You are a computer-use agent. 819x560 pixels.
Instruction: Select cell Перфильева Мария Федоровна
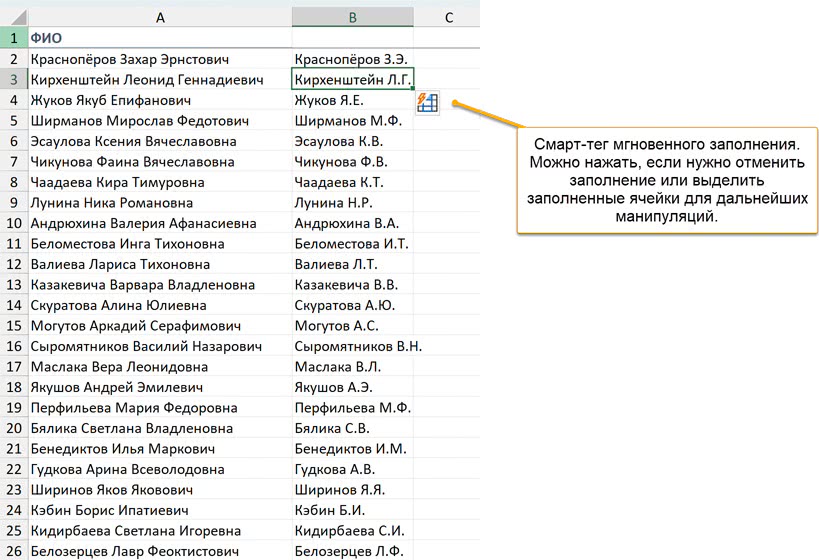160,407
